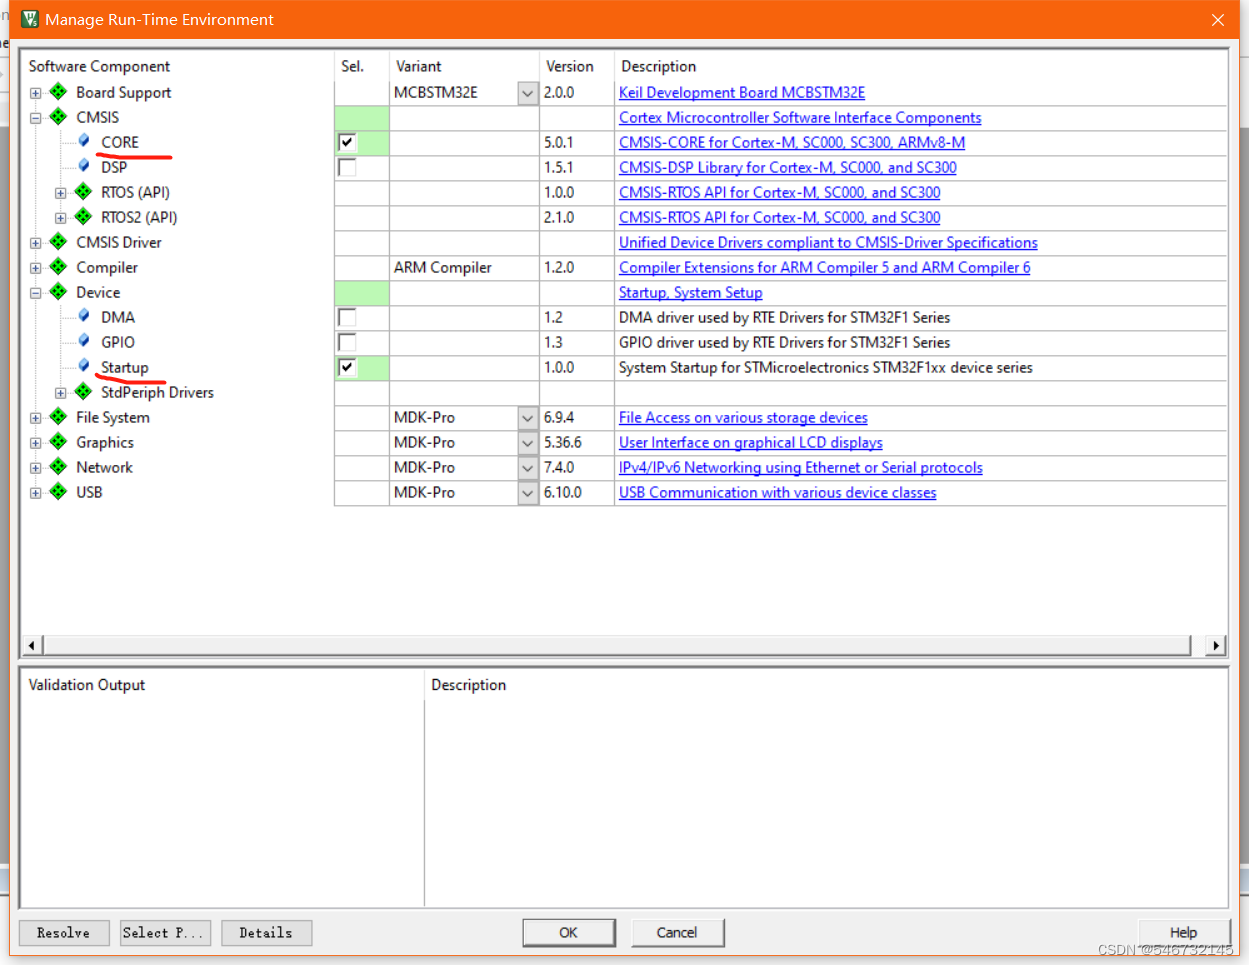Click the Network component icon

57,467
